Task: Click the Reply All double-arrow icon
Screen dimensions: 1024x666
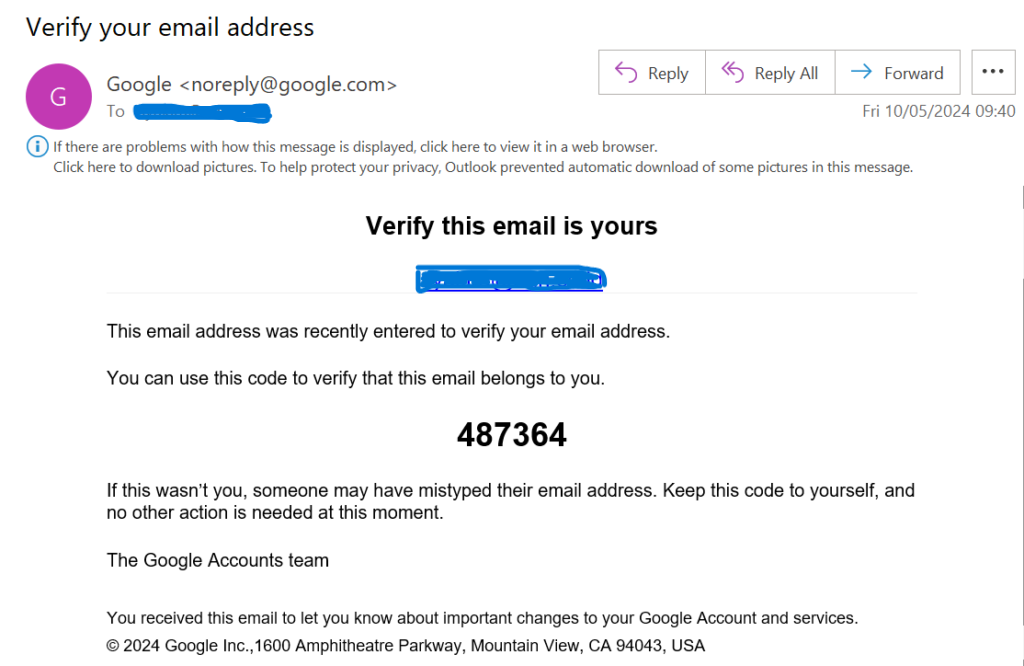Action: (732, 72)
